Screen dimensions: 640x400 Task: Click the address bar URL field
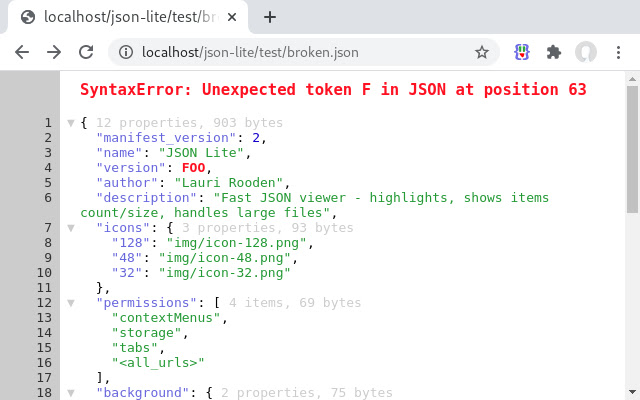point(300,52)
